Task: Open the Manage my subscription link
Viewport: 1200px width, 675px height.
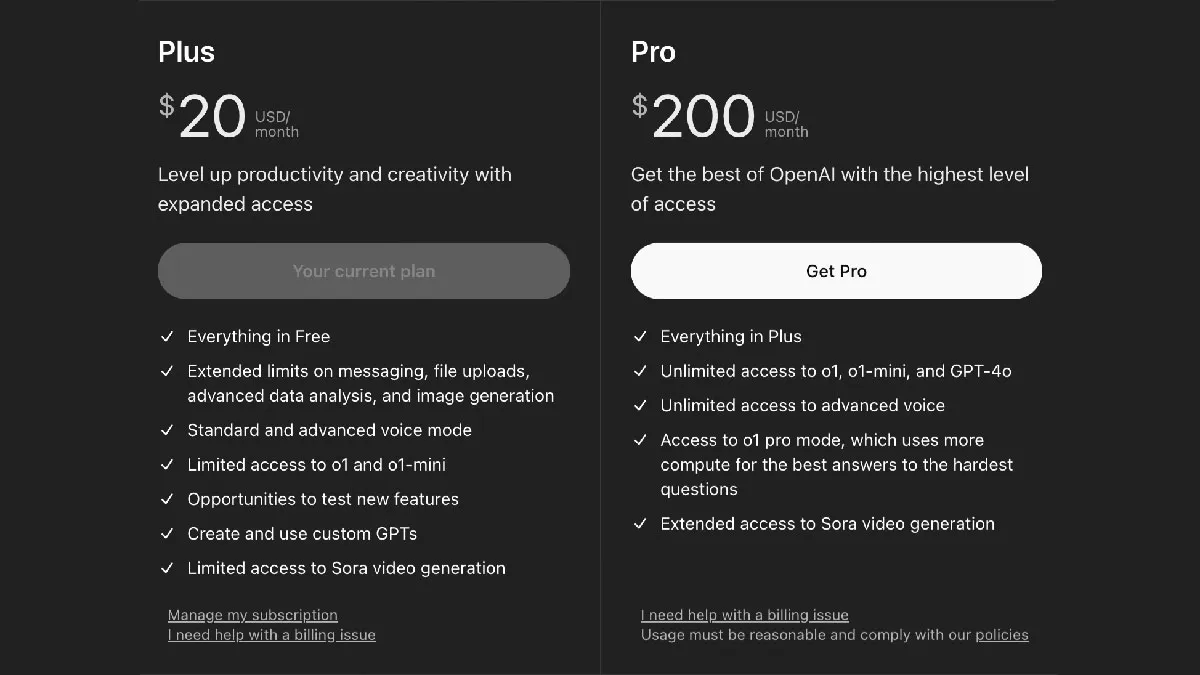Action: [253, 615]
